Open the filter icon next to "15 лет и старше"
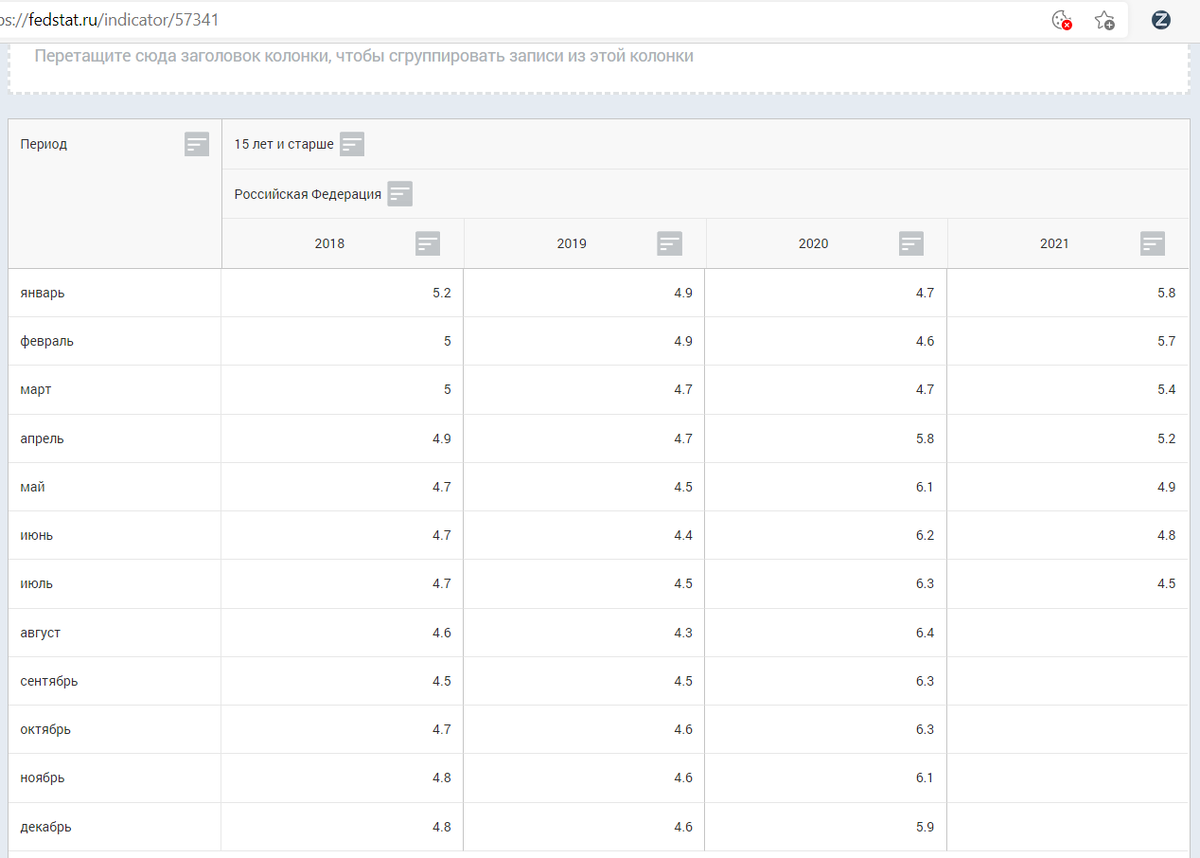This screenshot has width=1200, height=858. pyautogui.click(x=352, y=143)
